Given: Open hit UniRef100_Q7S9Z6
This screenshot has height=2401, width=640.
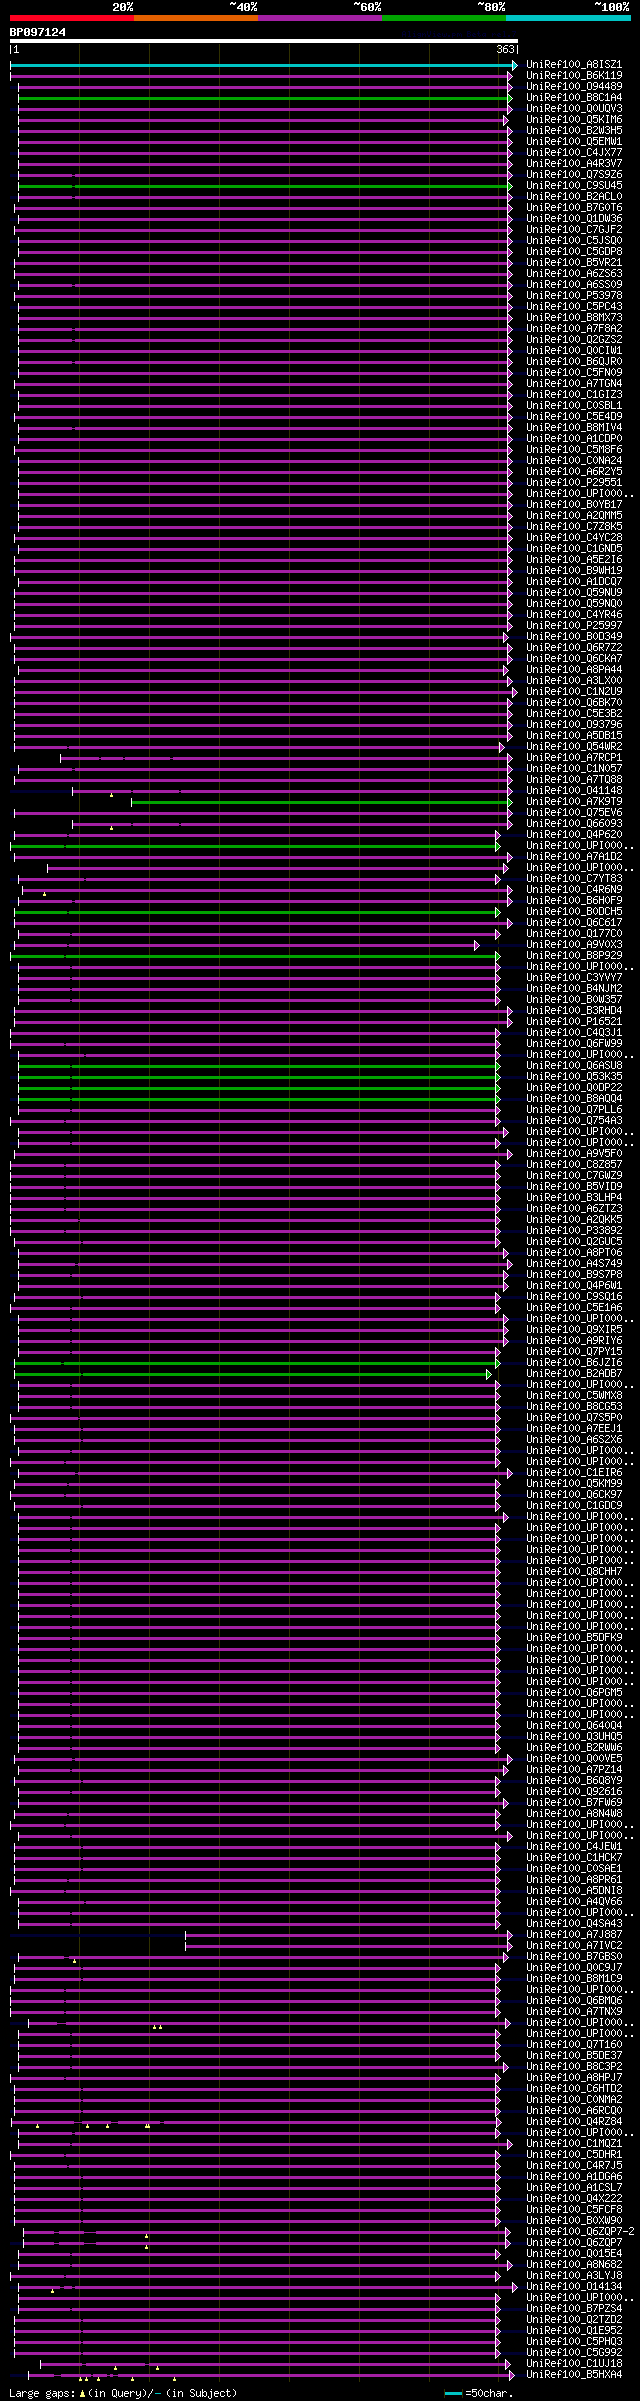Looking at the screenshot, I should coord(574,175).
